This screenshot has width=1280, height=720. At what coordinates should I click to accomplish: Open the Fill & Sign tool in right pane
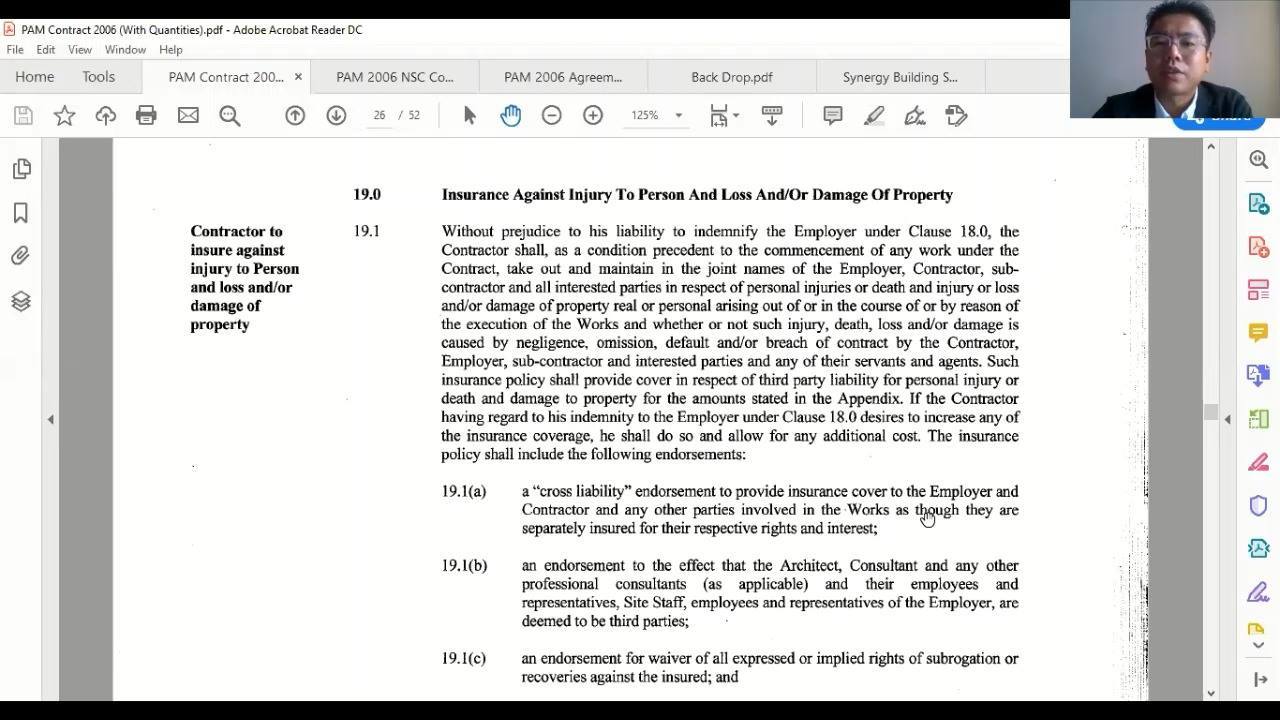coord(1258,592)
